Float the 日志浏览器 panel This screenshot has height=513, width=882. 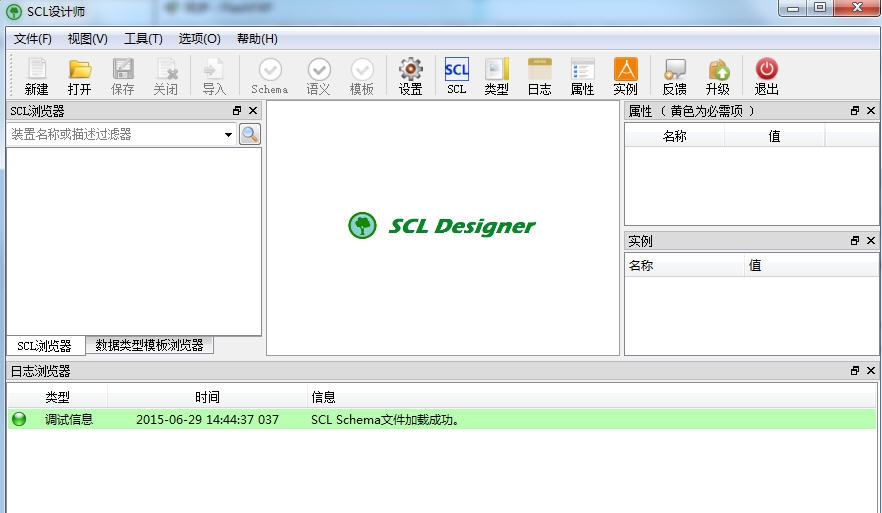click(x=855, y=371)
